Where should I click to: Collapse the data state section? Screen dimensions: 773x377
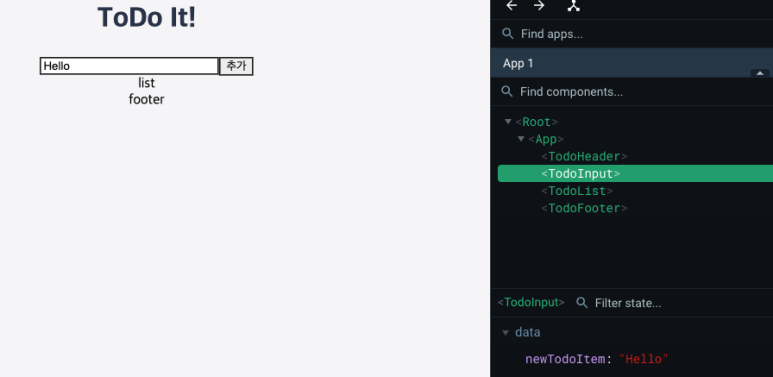505,333
